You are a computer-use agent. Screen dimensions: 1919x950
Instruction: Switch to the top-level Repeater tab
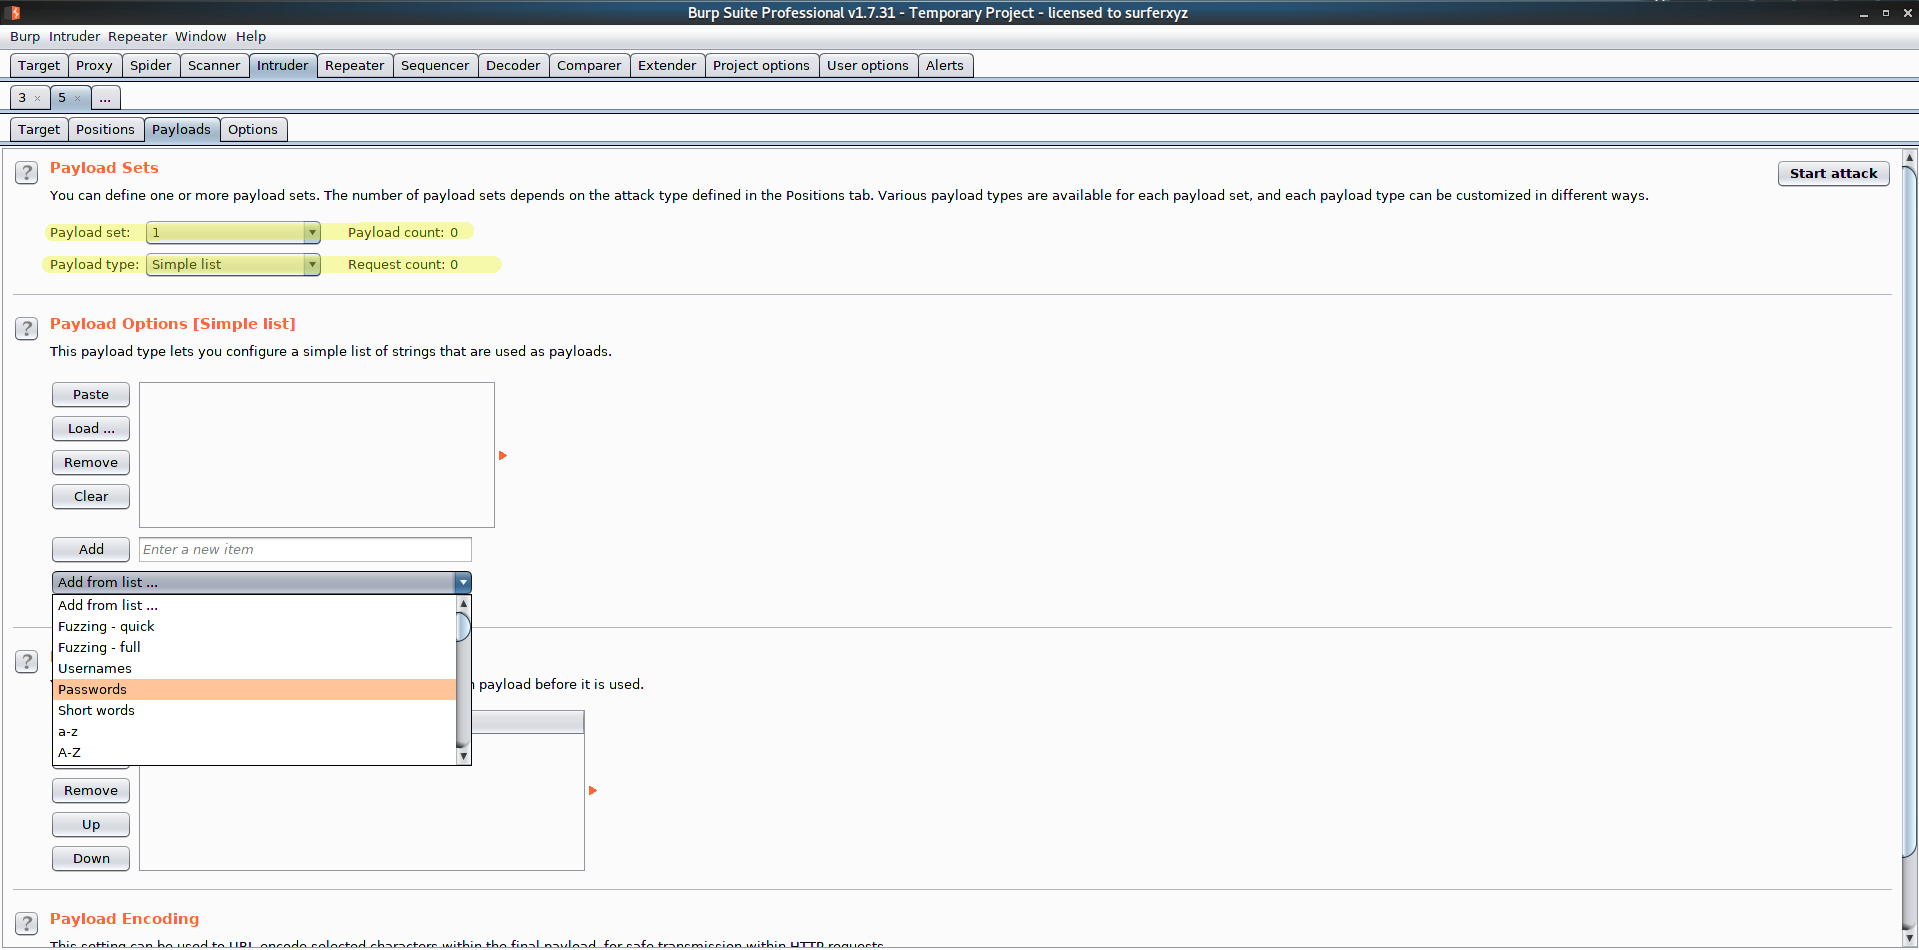coord(354,65)
